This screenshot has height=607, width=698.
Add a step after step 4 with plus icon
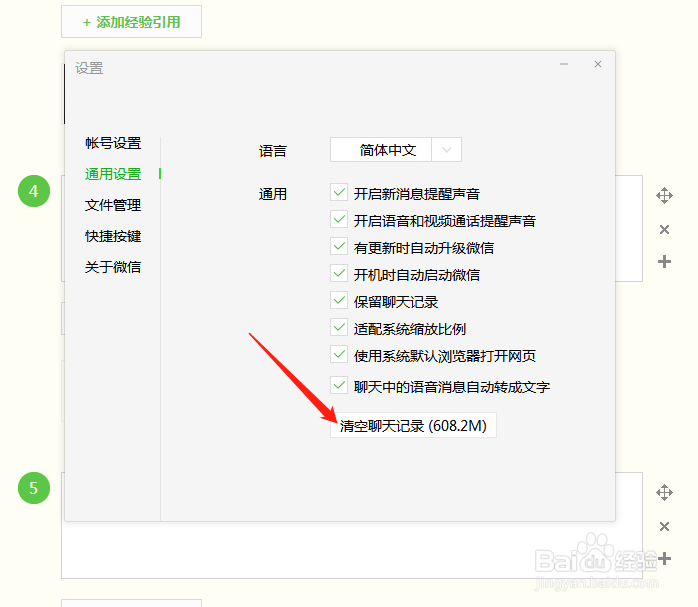pyautogui.click(x=664, y=262)
